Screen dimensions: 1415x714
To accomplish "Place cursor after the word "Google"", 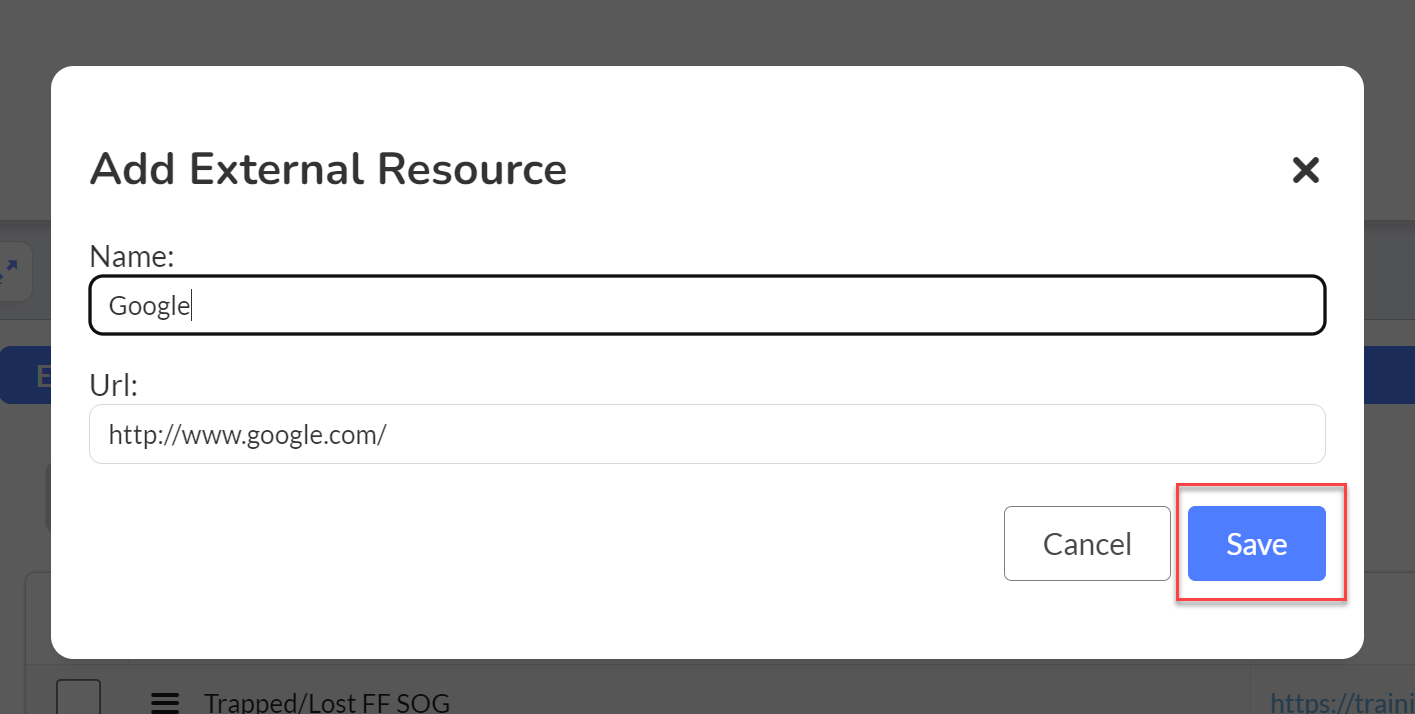I will click(x=191, y=305).
